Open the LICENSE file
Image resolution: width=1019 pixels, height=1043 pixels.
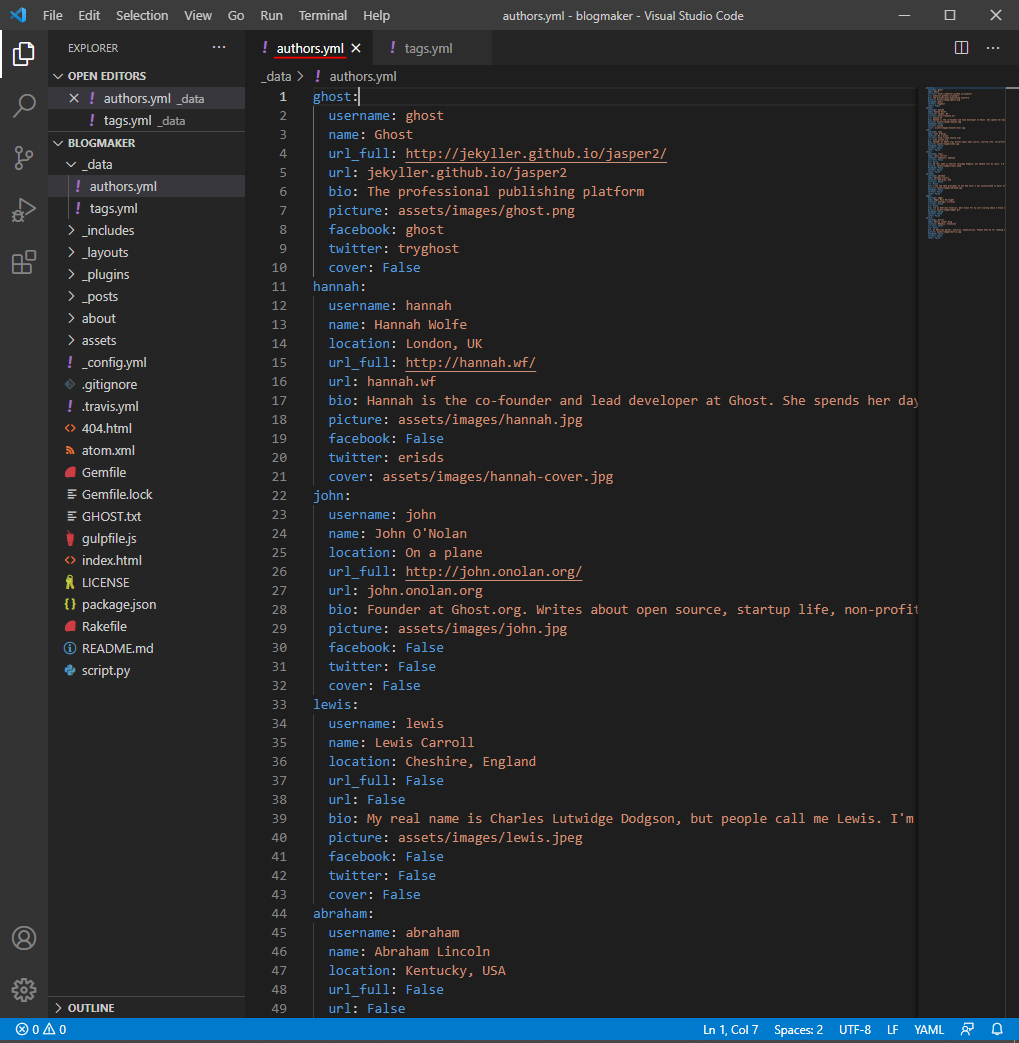click(x=146, y=582)
